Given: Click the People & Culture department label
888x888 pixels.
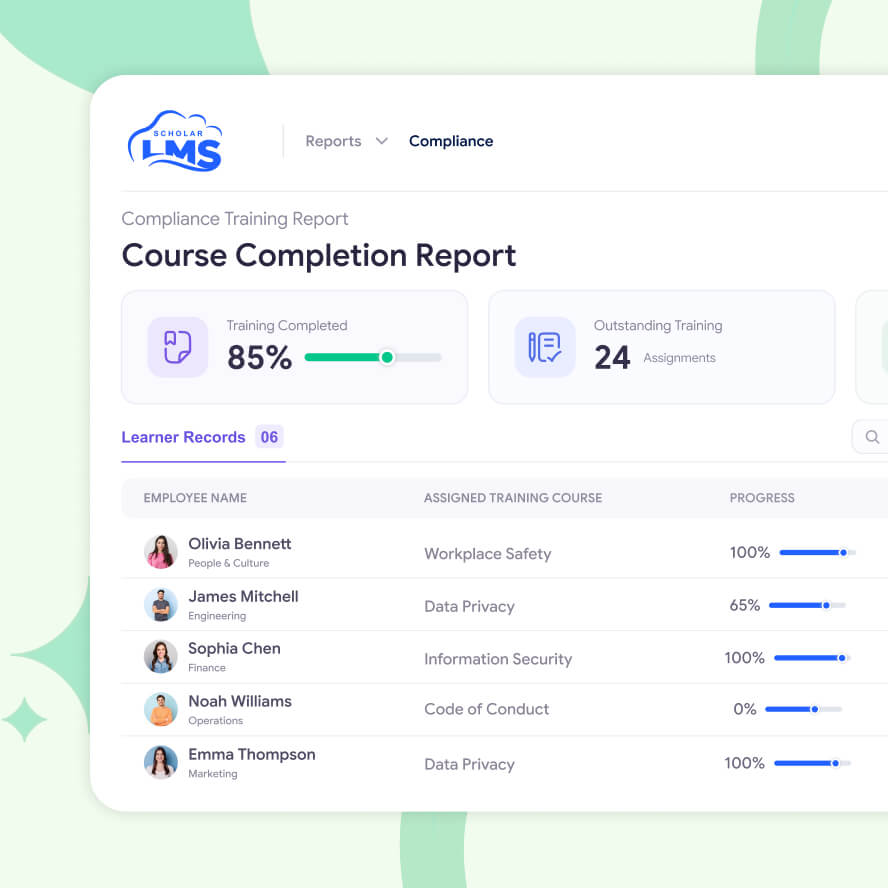Looking at the screenshot, I should coord(228,563).
